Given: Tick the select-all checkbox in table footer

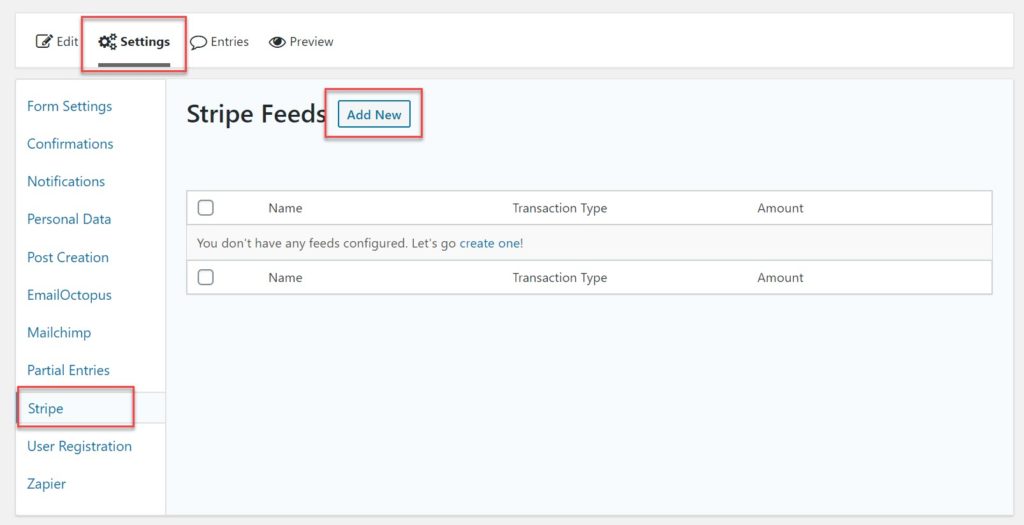Looking at the screenshot, I should 206,277.
